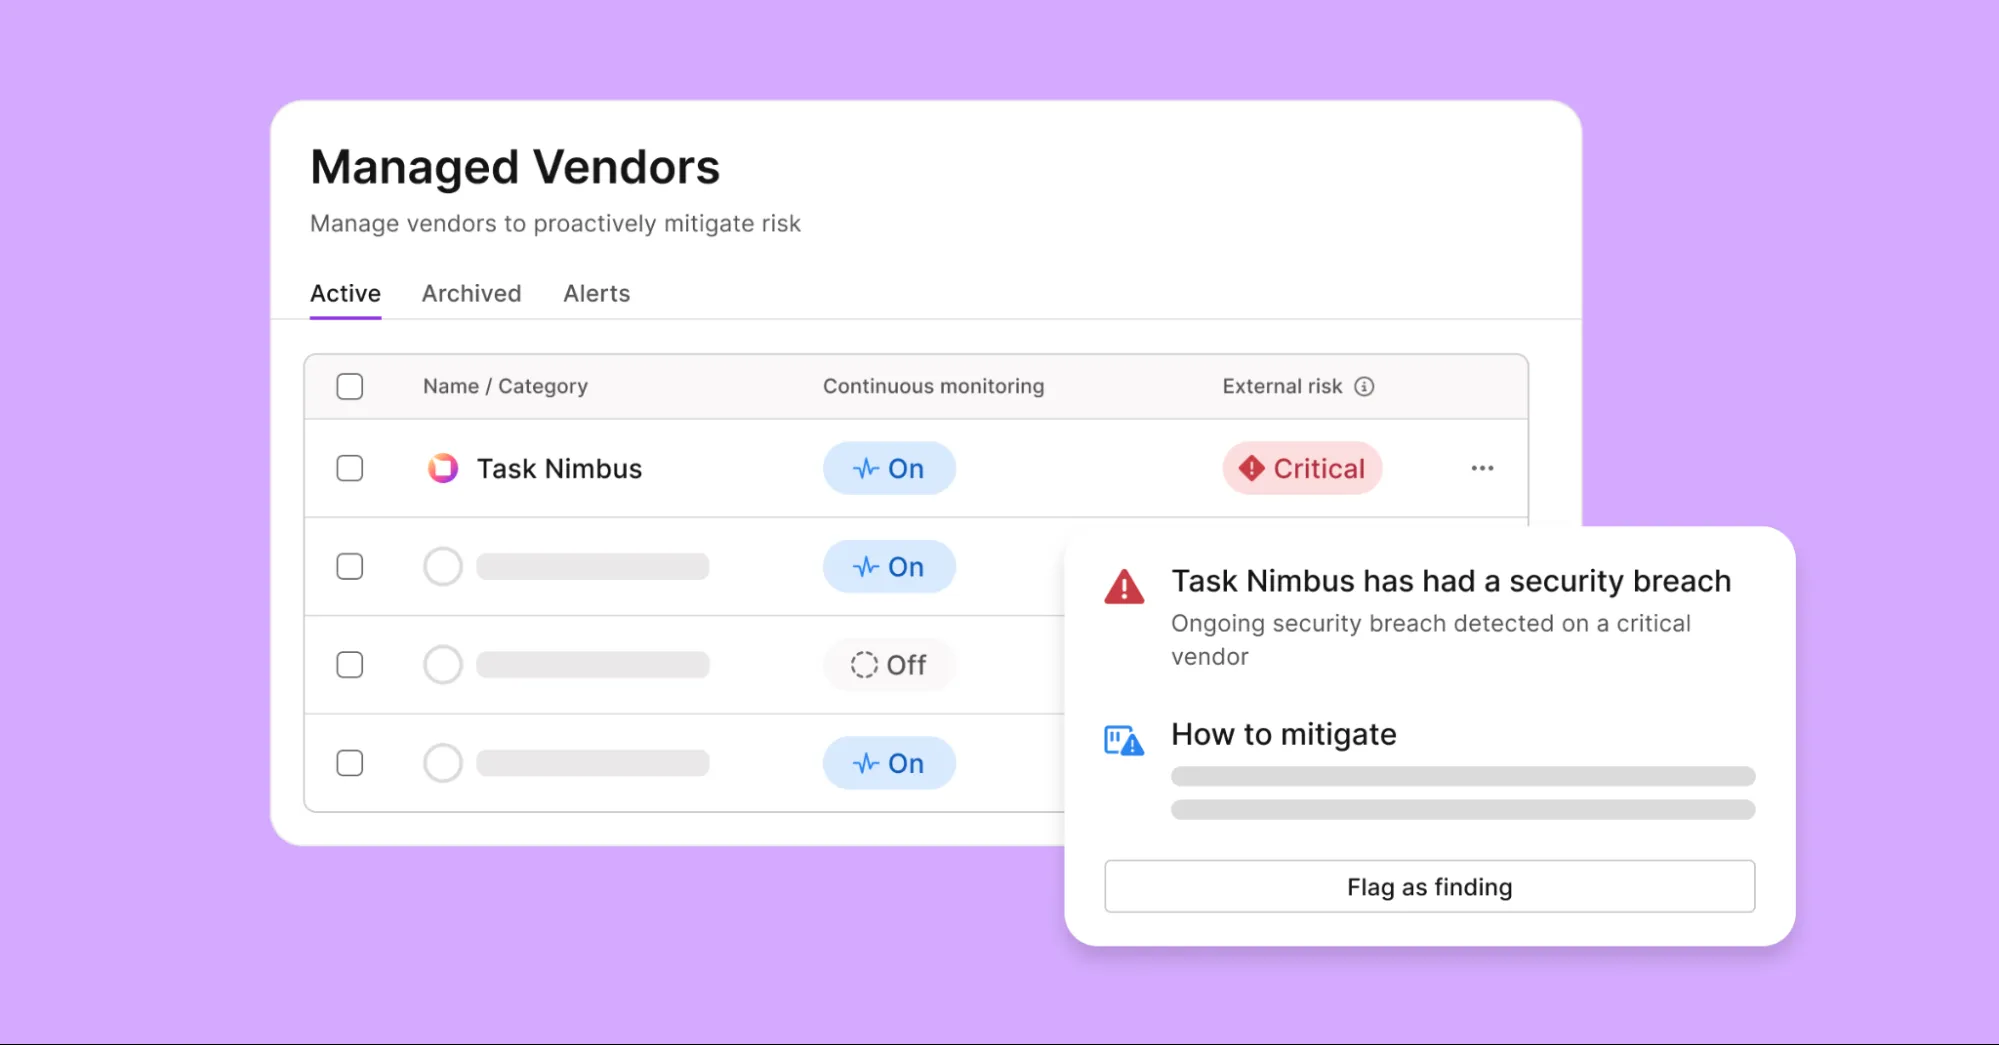This screenshot has width=1999, height=1045.
Task: Click the red warning triangle icon
Action: pyautogui.click(x=1124, y=586)
